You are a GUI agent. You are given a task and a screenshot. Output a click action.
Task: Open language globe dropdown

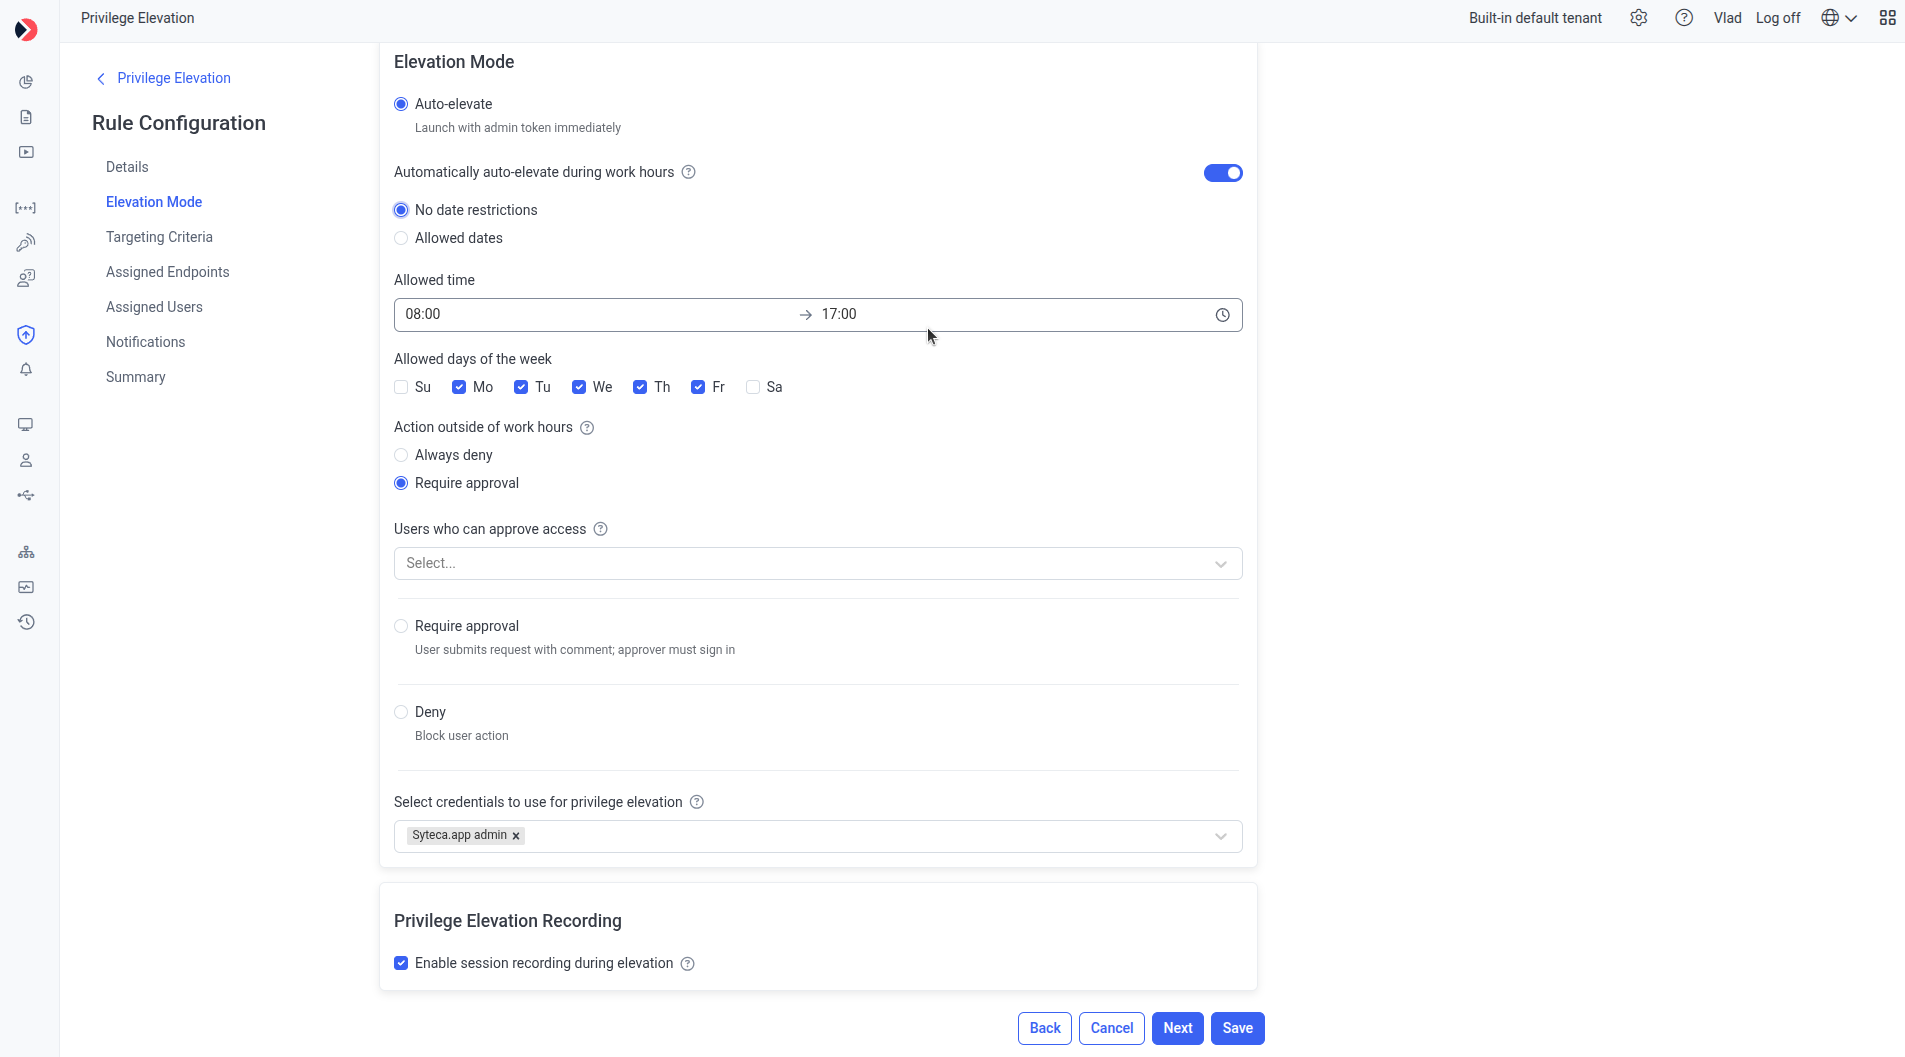pyautogui.click(x=1839, y=18)
